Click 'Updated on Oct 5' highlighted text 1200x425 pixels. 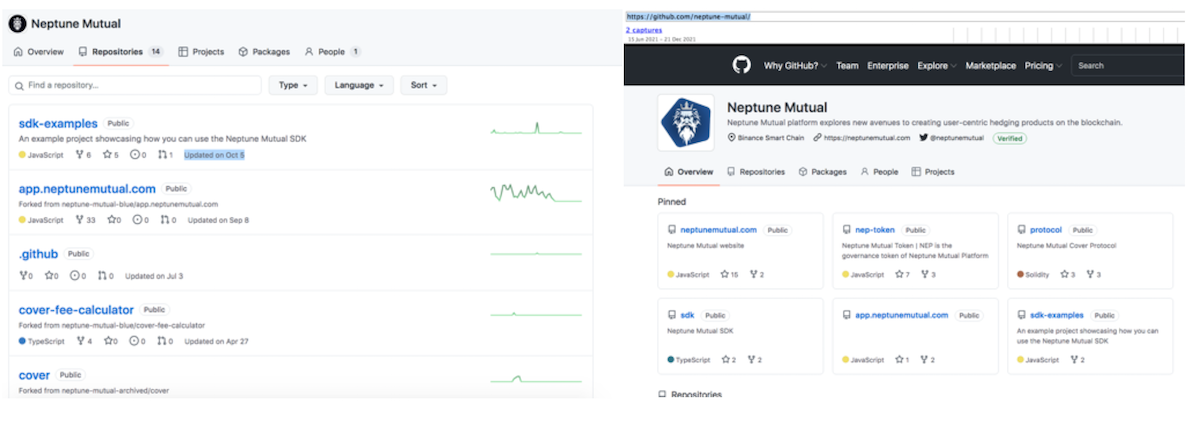(x=214, y=155)
